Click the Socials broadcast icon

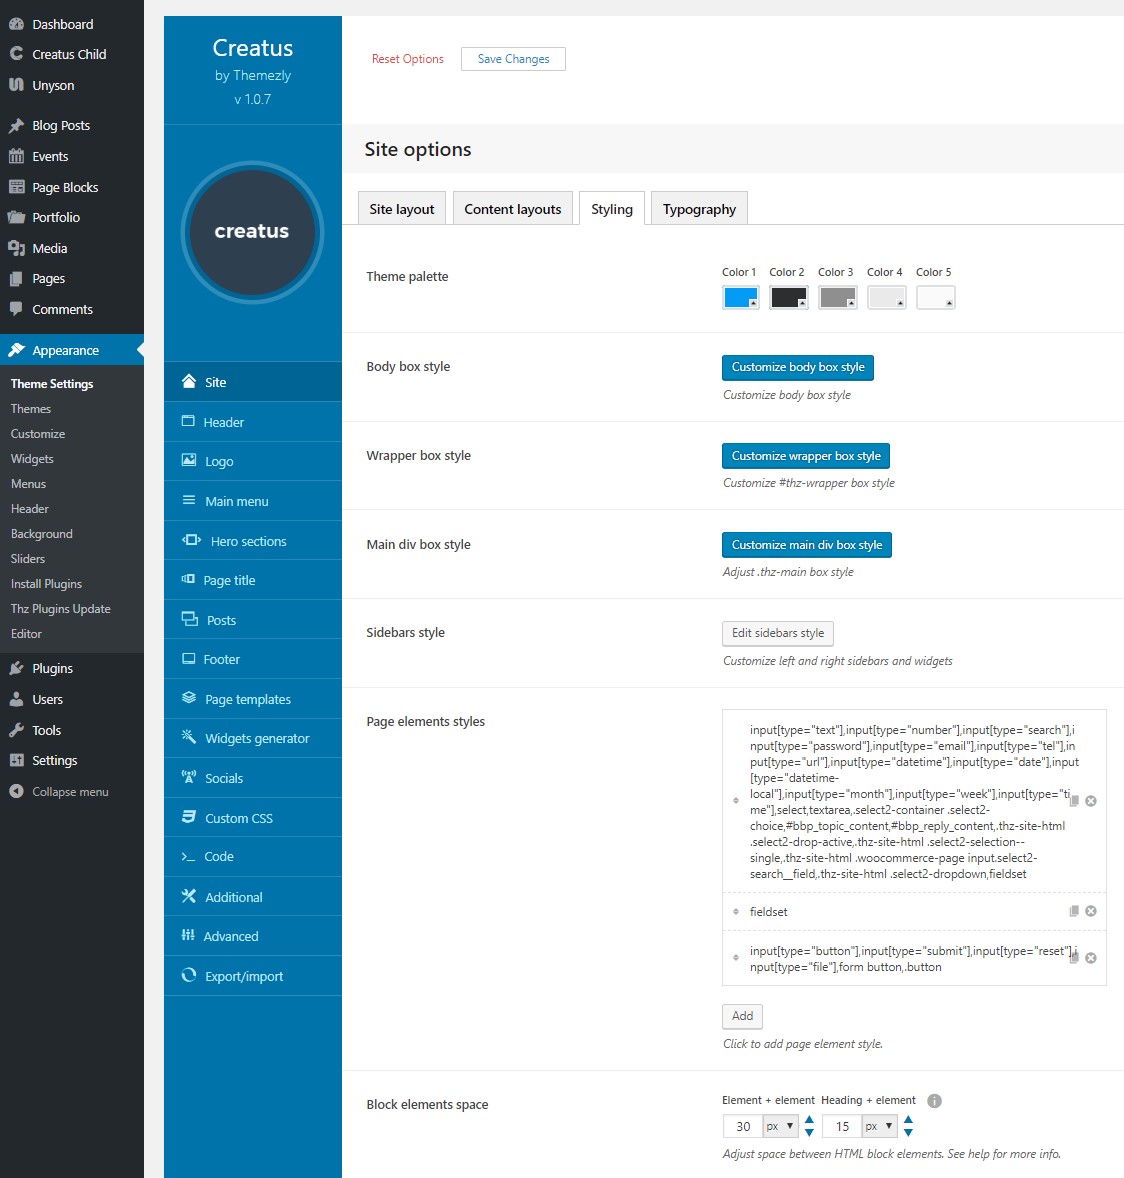(188, 777)
